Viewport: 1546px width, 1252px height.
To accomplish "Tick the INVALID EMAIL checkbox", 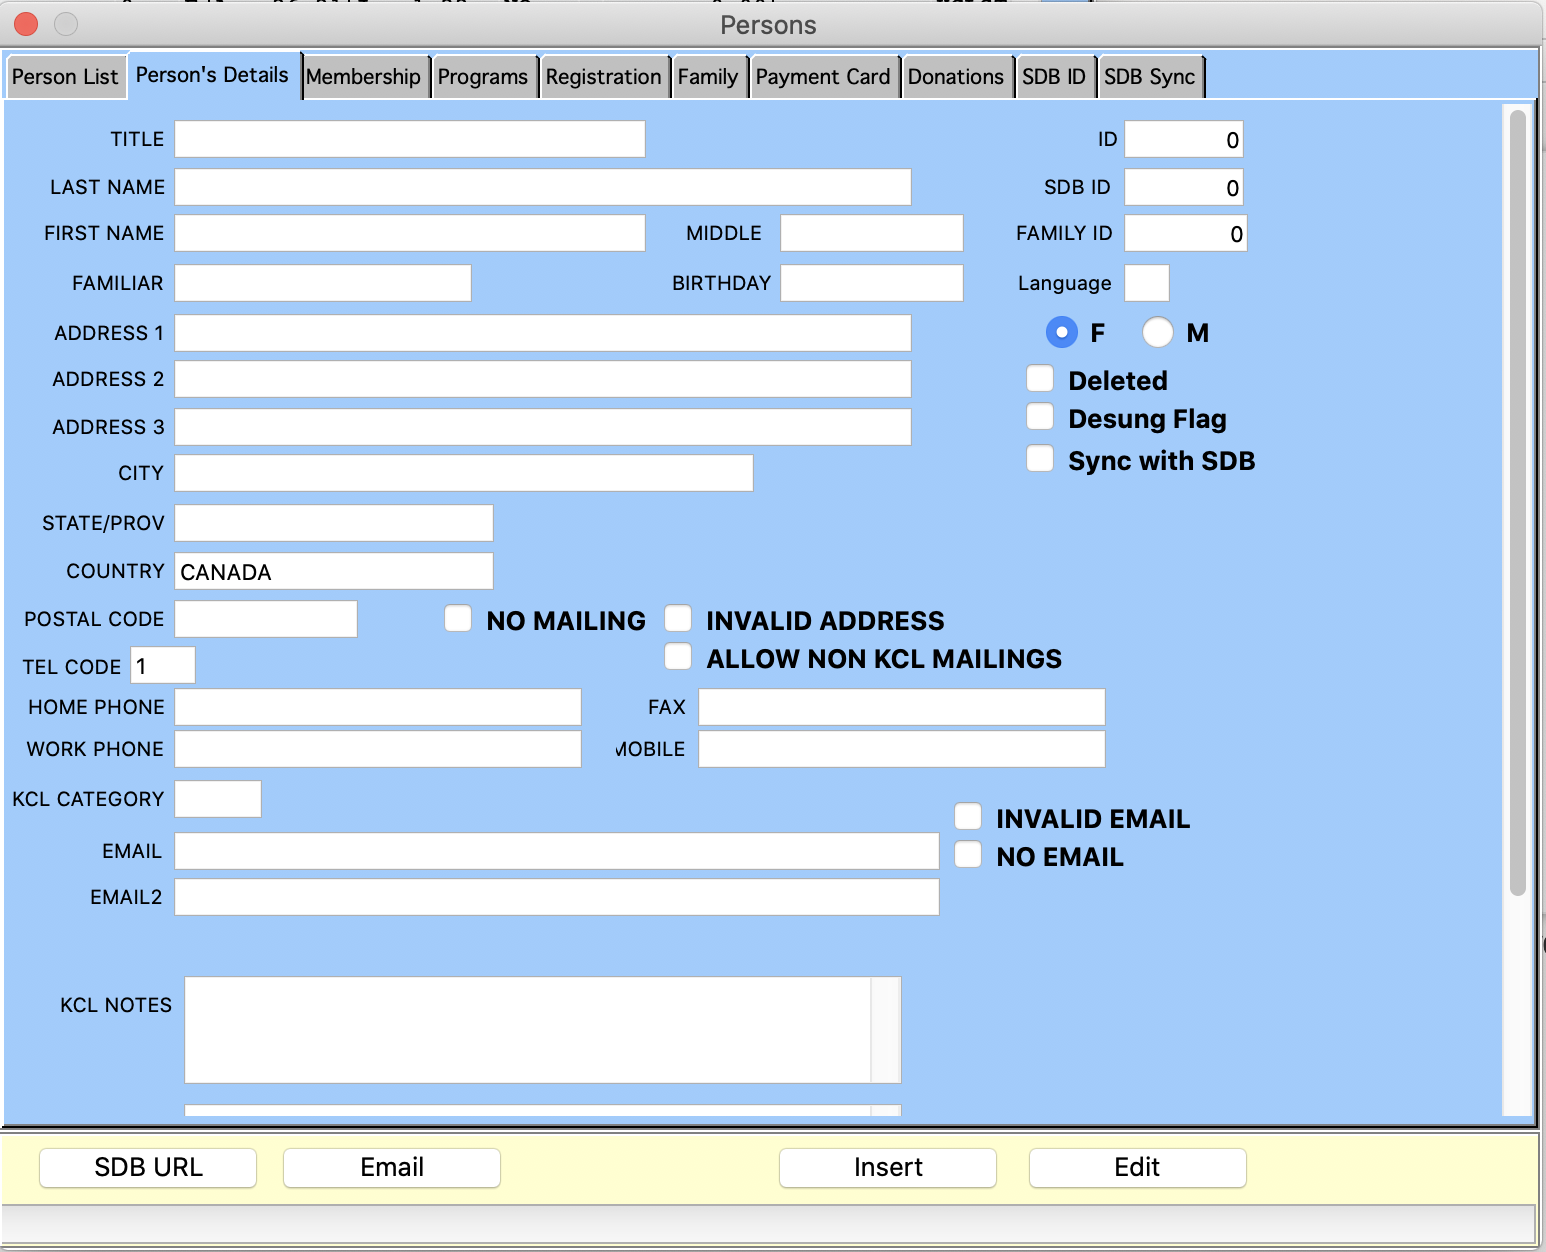I will click(x=967, y=817).
